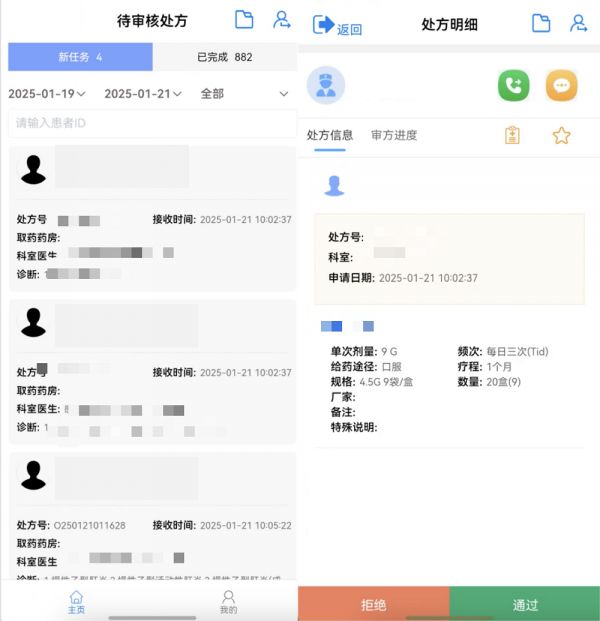Click 规格 4.5G 9袋/盒 value
The image size is (600, 621).
click(386, 382)
